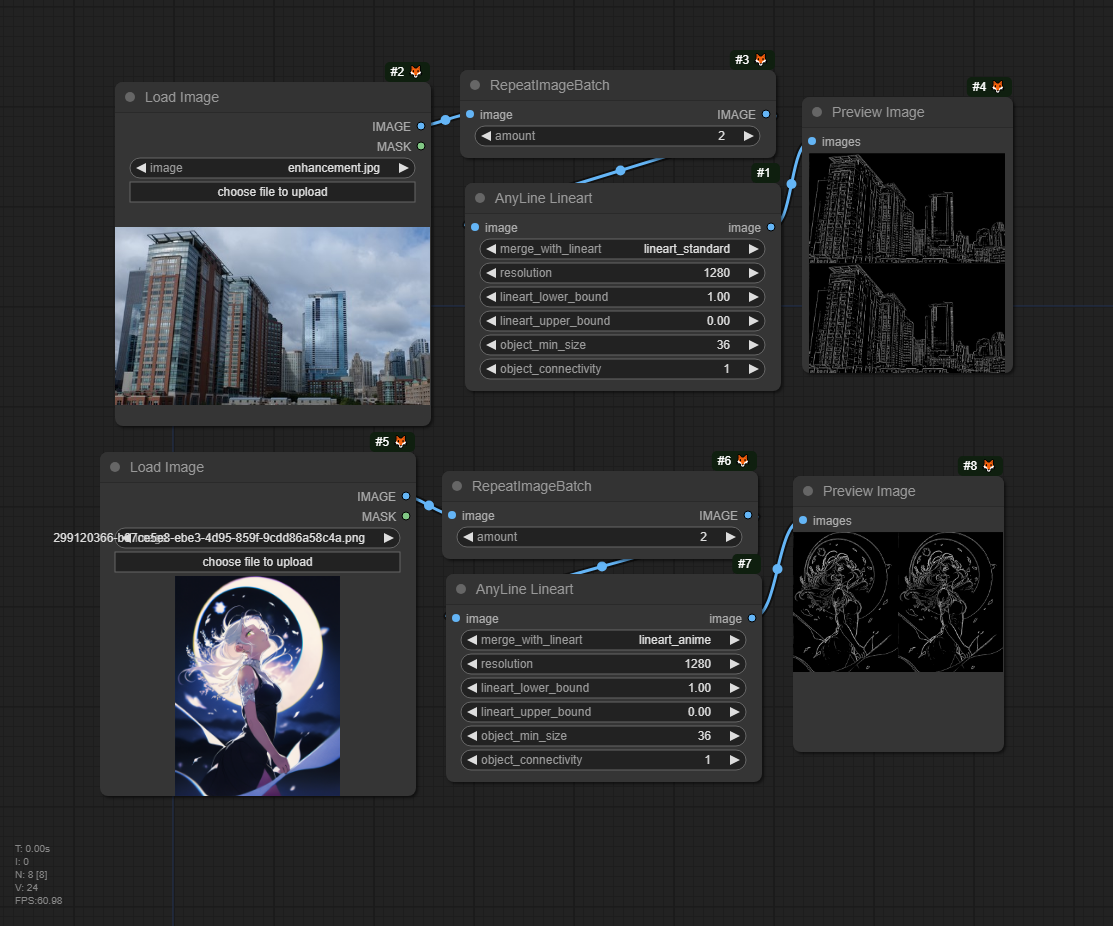
Task: Open the image dropdown showing enhancement.jpg
Action: click(x=272, y=168)
